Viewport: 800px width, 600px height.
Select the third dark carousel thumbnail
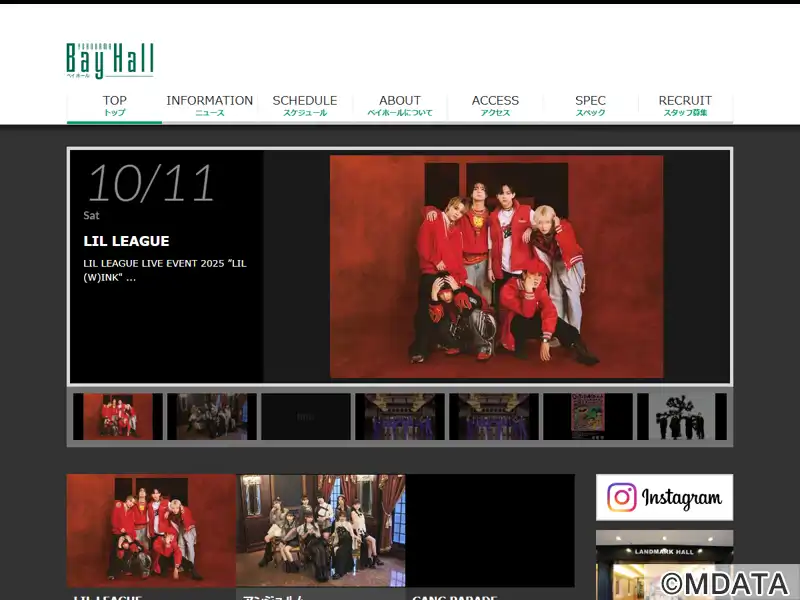(x=306, y=416)
